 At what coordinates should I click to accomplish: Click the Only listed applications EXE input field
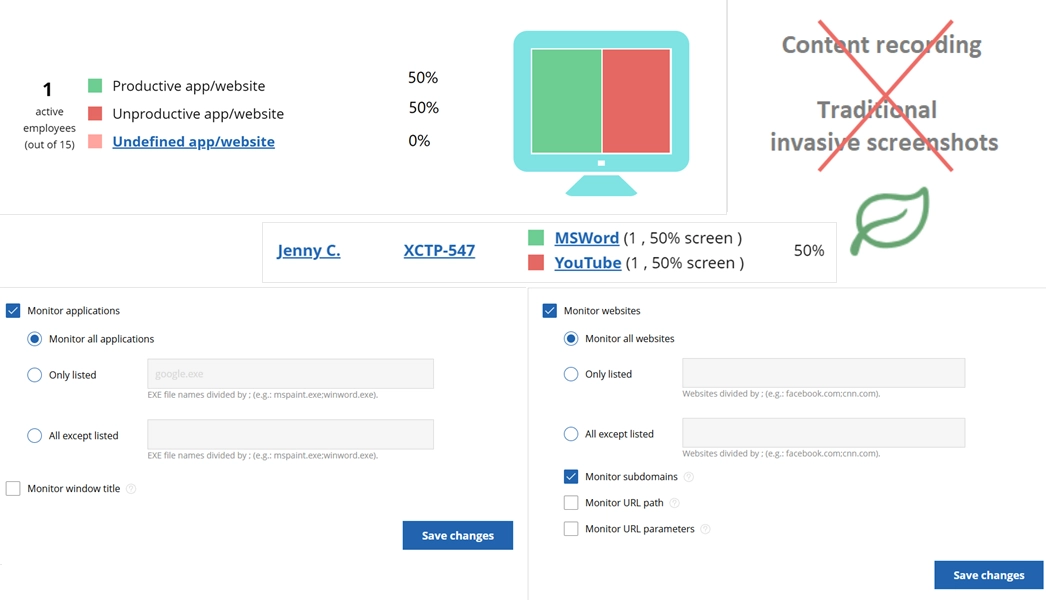coord(290,374)
